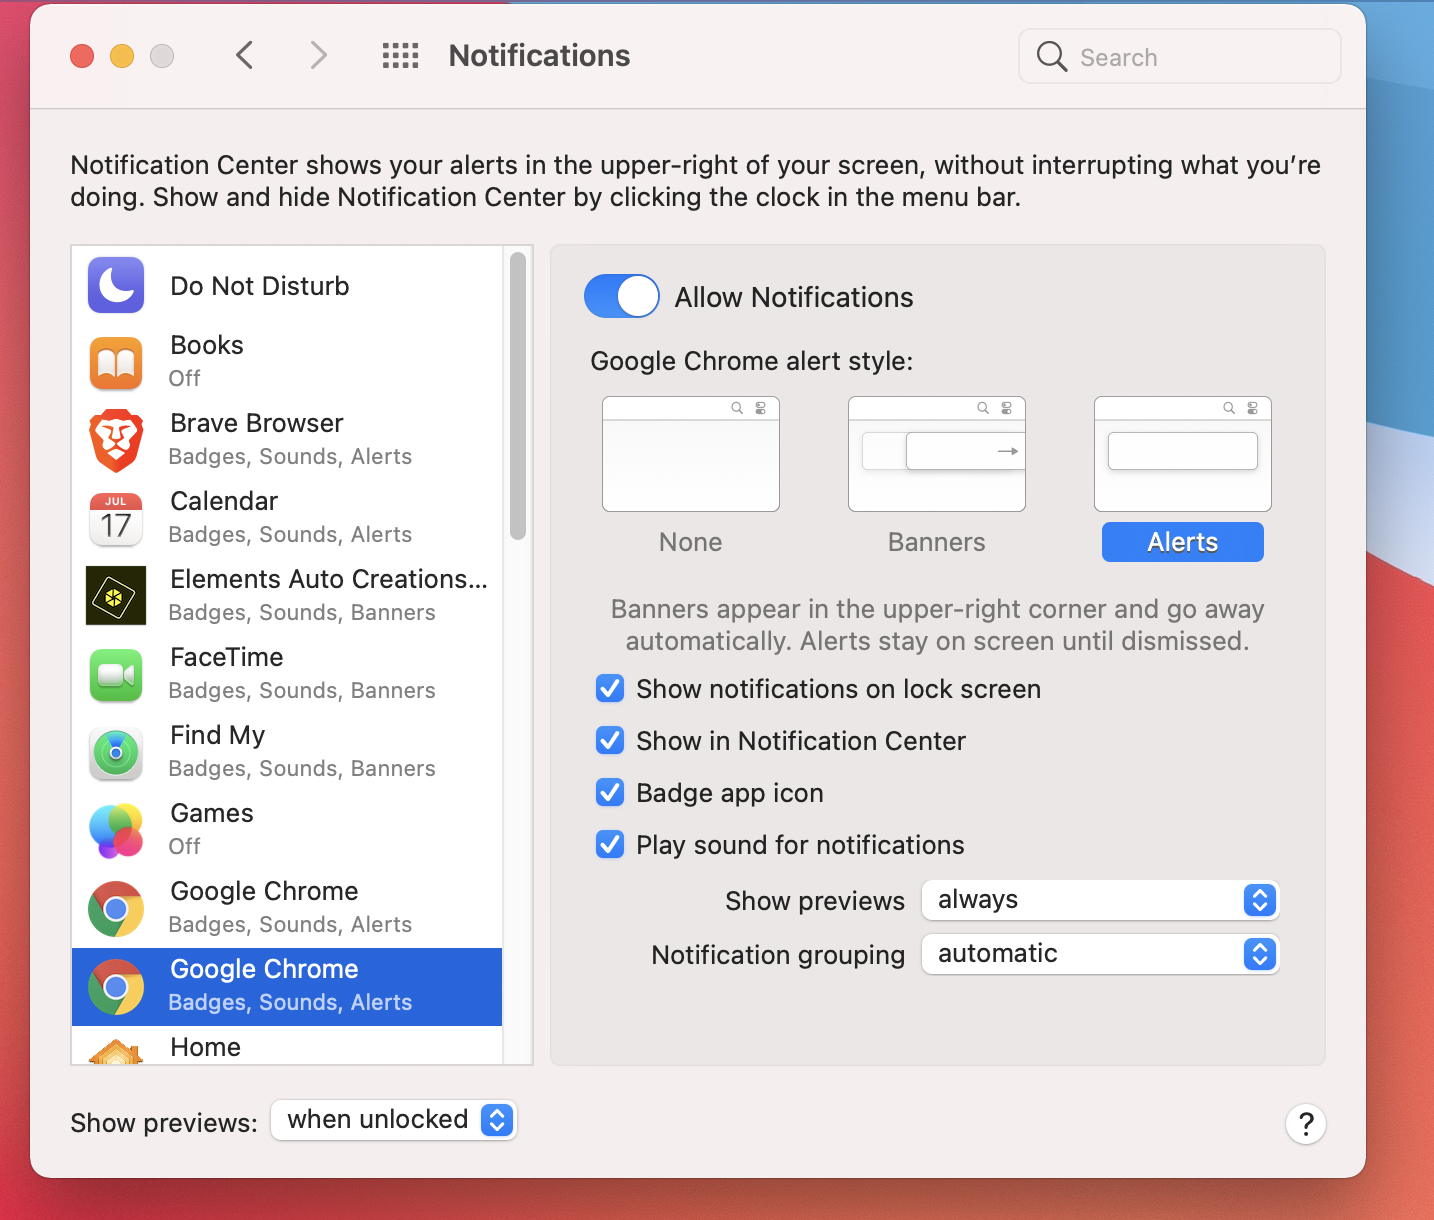This screenshot has width=1434, height=1220.
Task: Click the app list scrollbar
Action: point(518,396)
